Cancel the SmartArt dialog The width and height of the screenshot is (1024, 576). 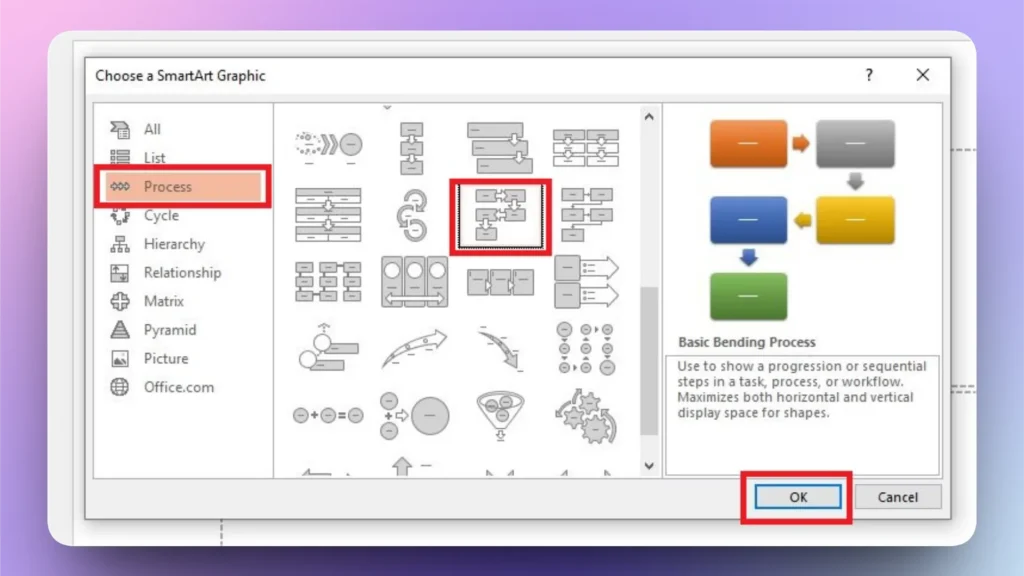897,496
